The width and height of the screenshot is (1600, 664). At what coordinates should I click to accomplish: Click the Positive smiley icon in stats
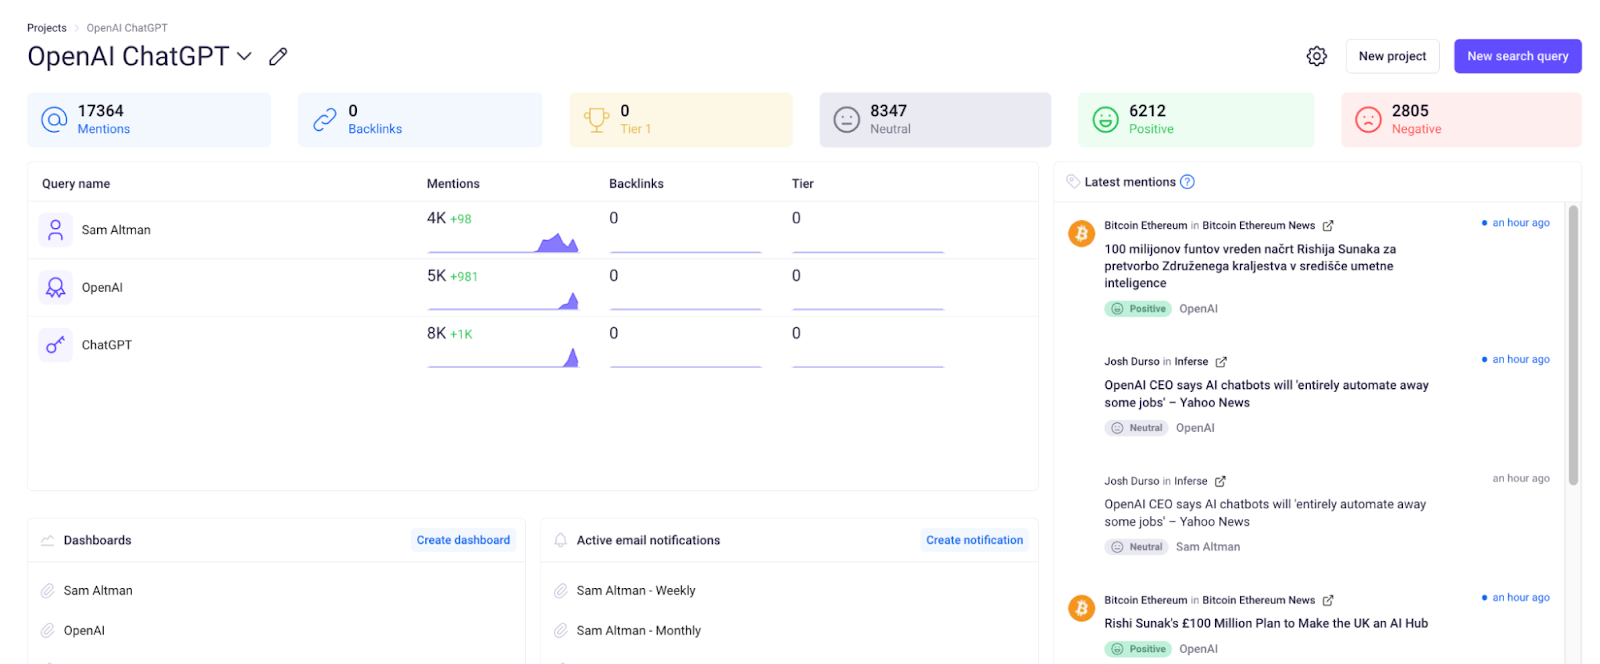point(1105,120)
